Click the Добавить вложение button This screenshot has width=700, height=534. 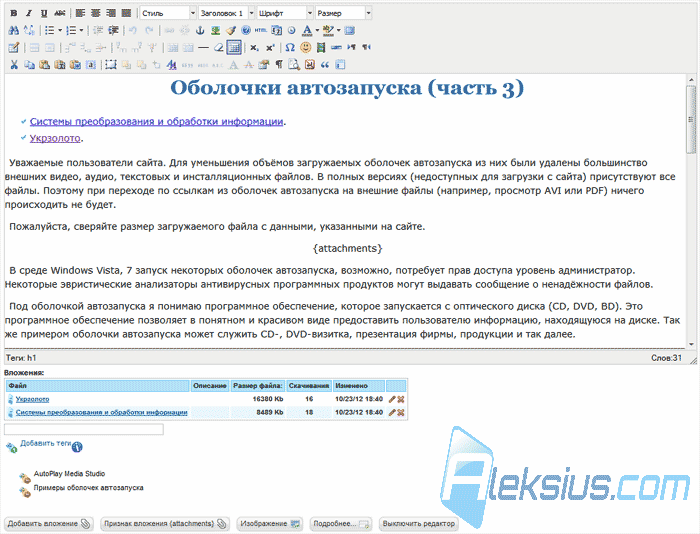coord(49,524)
